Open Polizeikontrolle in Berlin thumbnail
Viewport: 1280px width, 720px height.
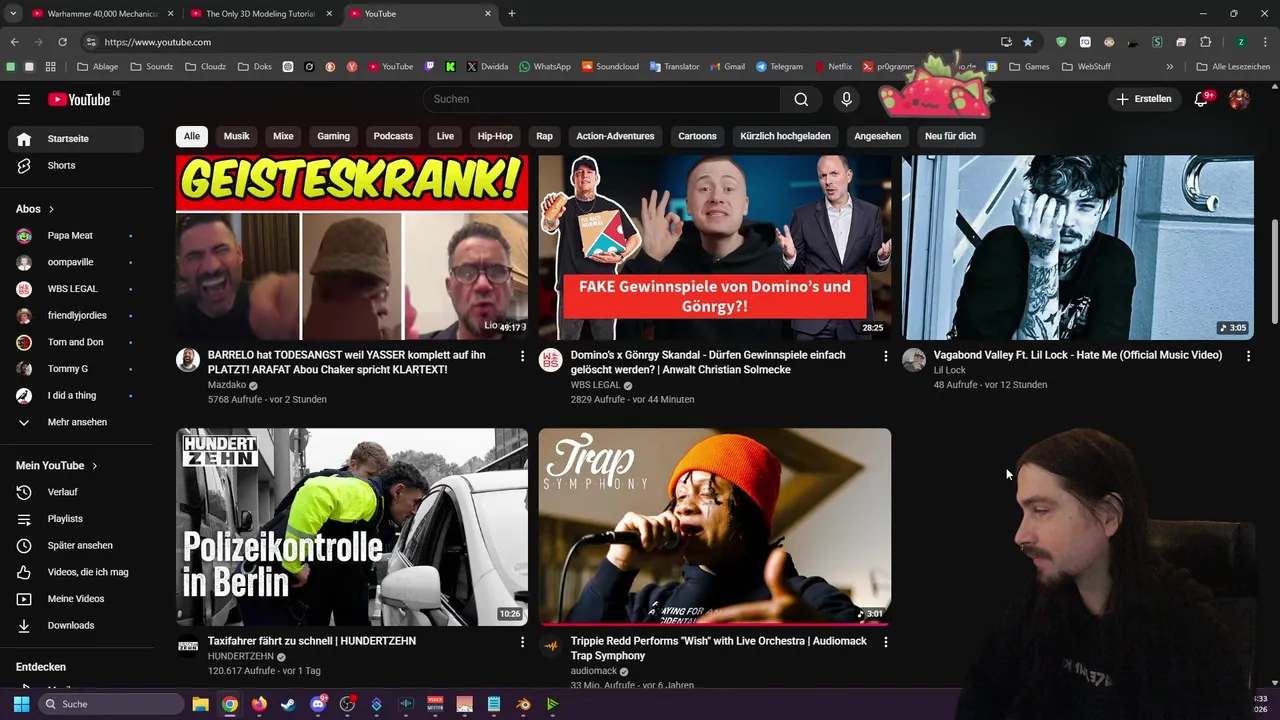(x=352, y=527)
